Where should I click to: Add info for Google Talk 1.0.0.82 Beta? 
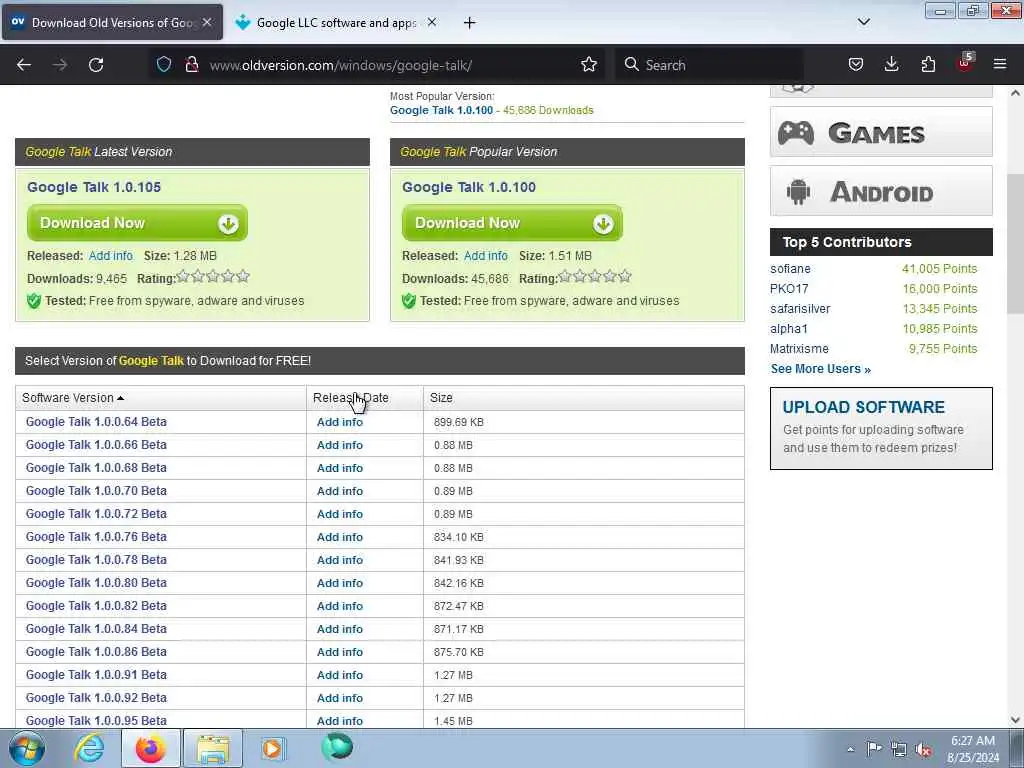340,606
